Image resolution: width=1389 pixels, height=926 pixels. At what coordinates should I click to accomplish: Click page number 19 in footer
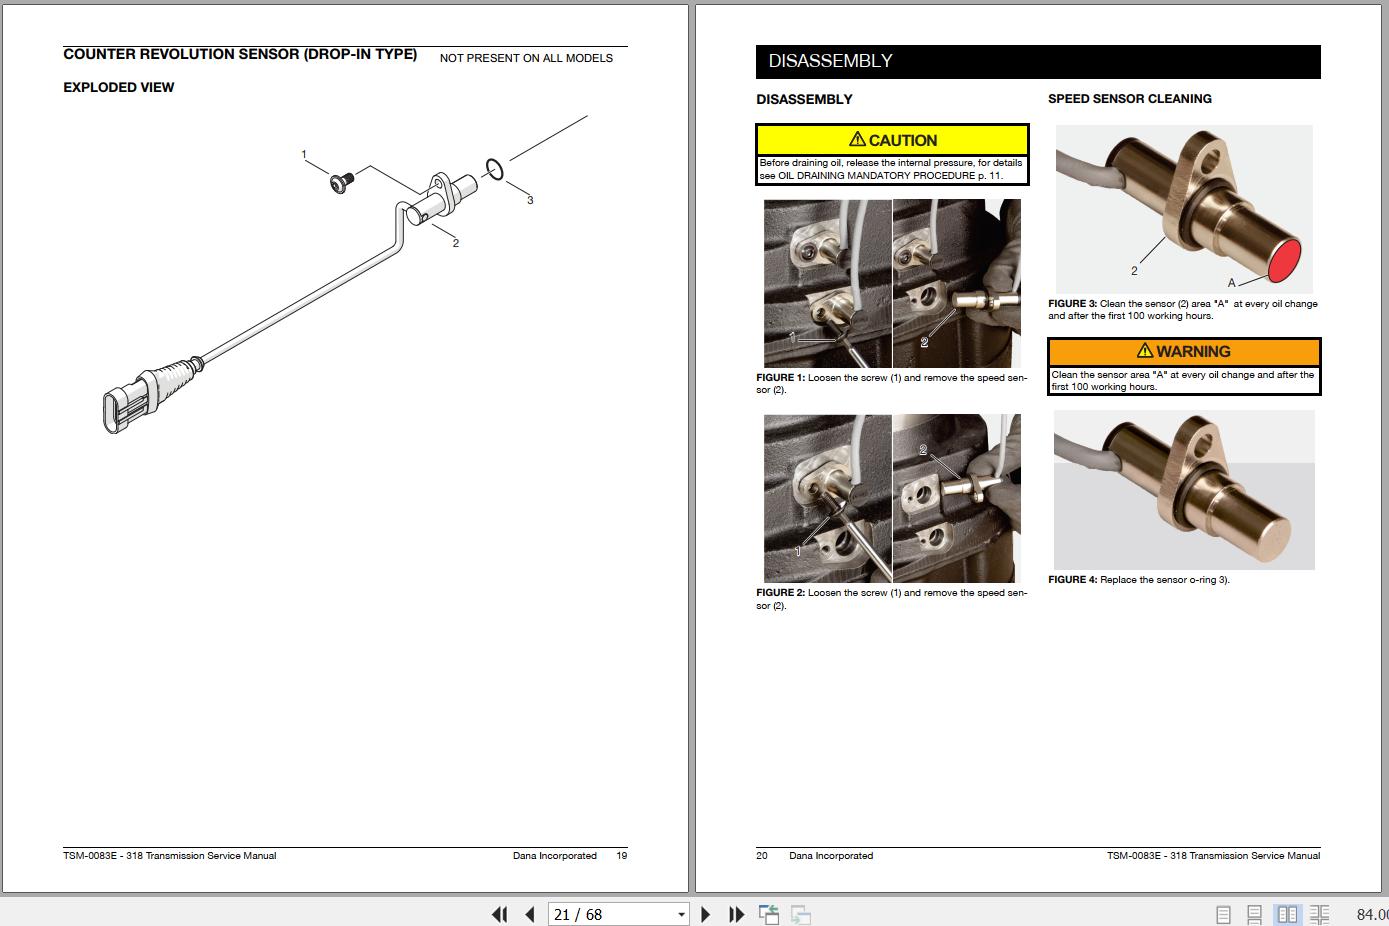click(x=622, y=856)
